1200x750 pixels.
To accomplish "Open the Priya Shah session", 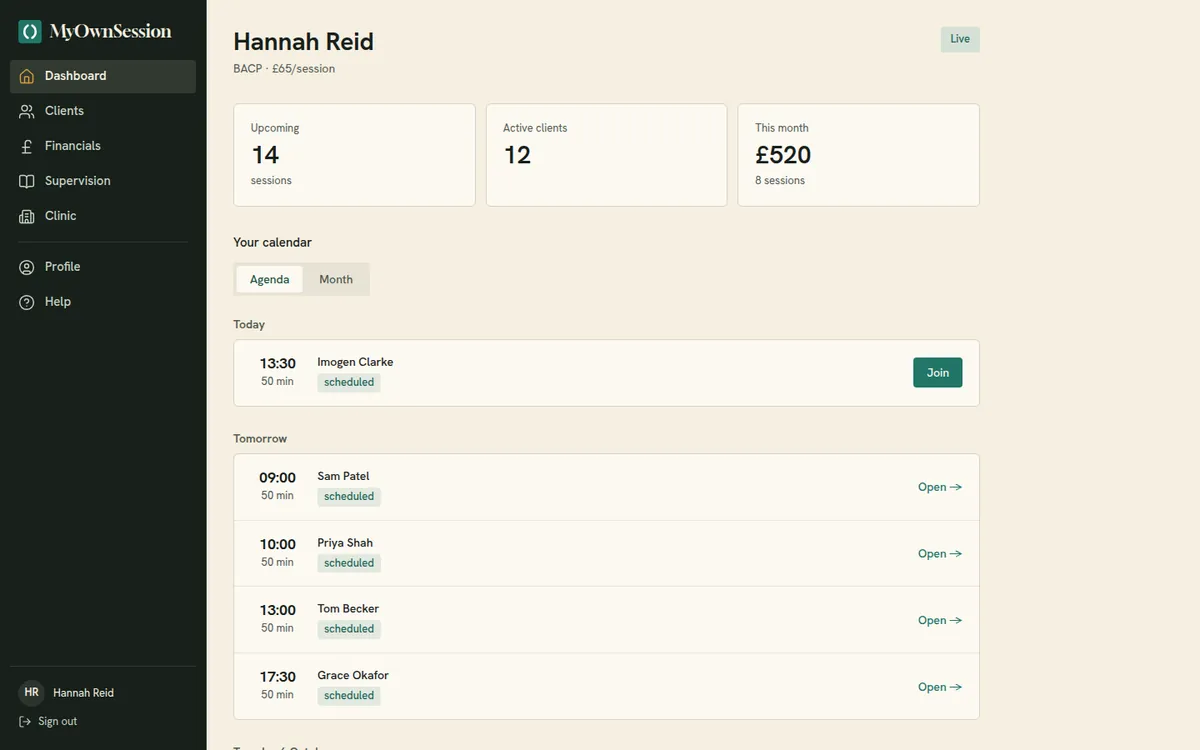I will pyautogui.click(x=940, y=554).
